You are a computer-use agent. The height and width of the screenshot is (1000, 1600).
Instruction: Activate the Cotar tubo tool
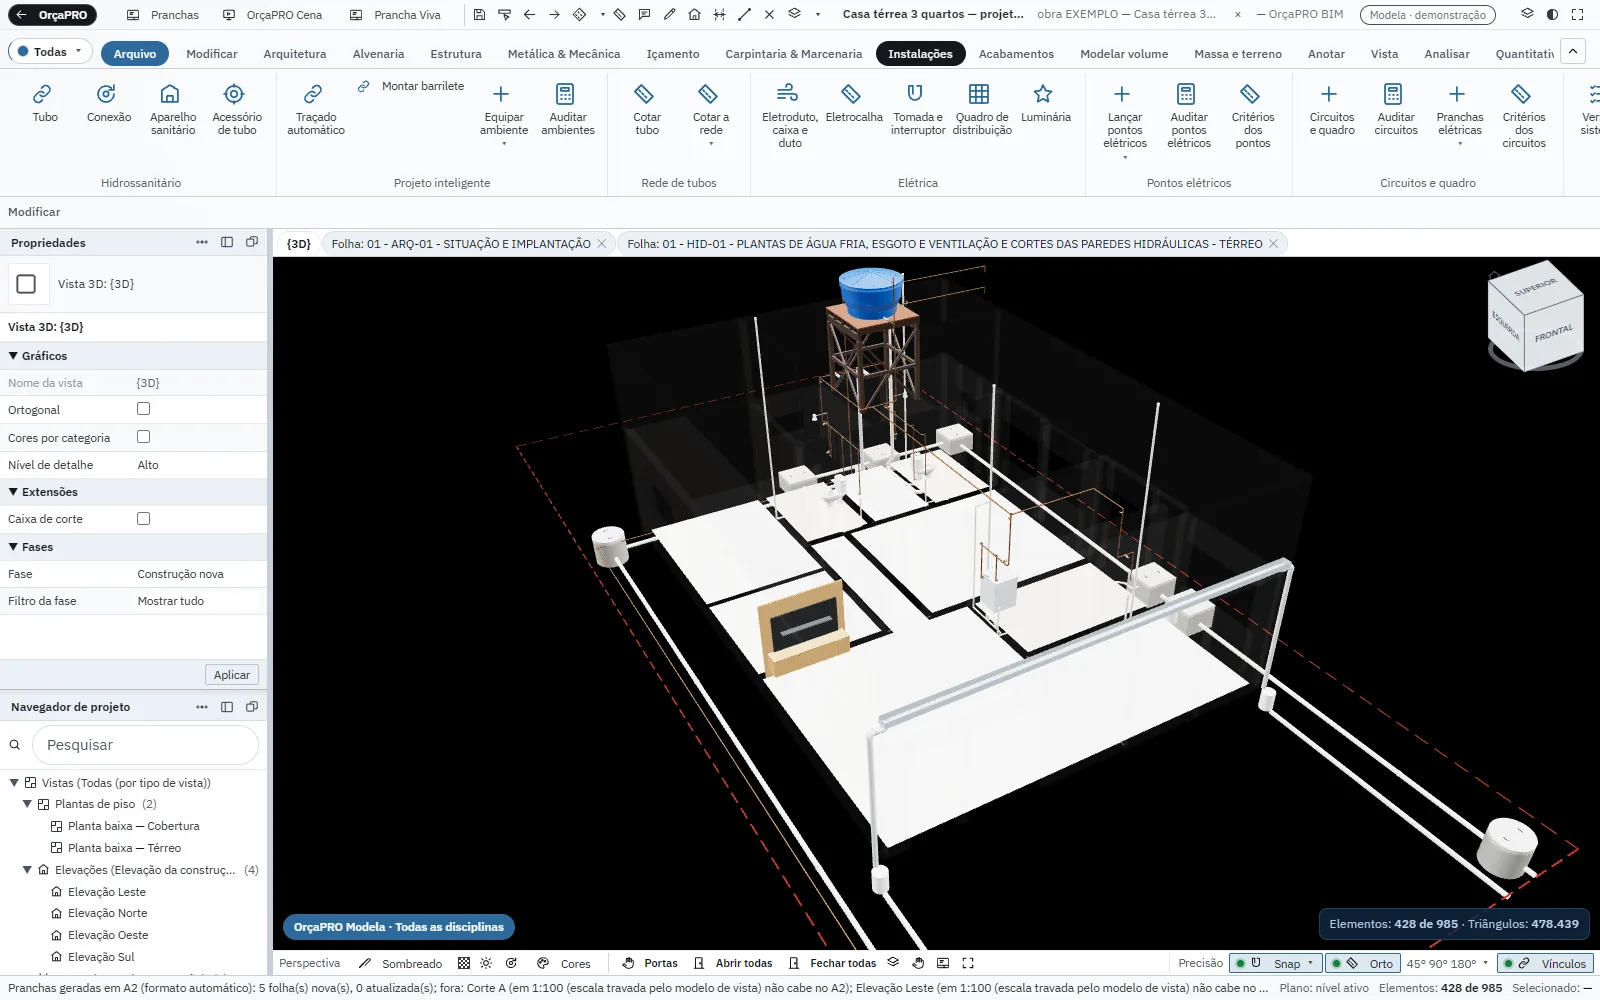[x=646, y=110]
